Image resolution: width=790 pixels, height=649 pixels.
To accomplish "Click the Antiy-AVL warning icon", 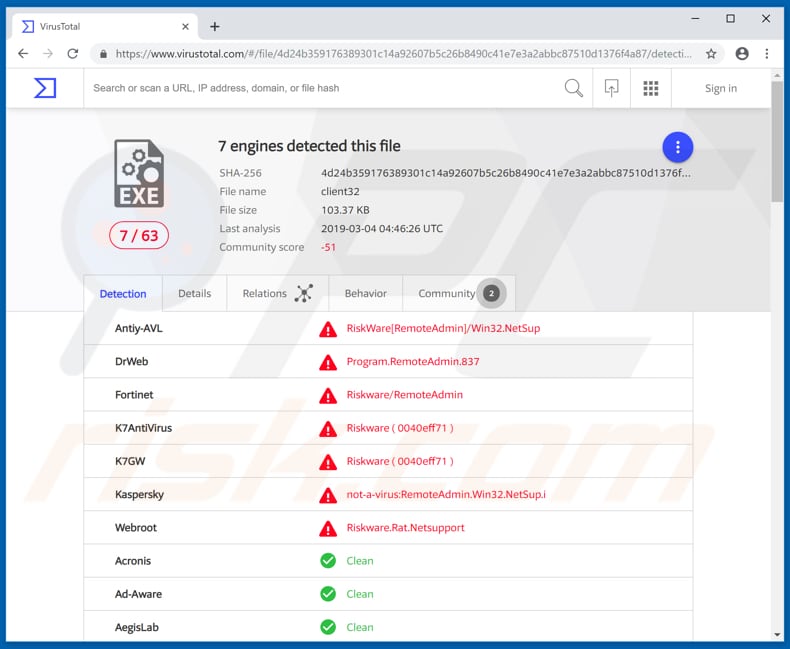I will (x=328, y=329).
